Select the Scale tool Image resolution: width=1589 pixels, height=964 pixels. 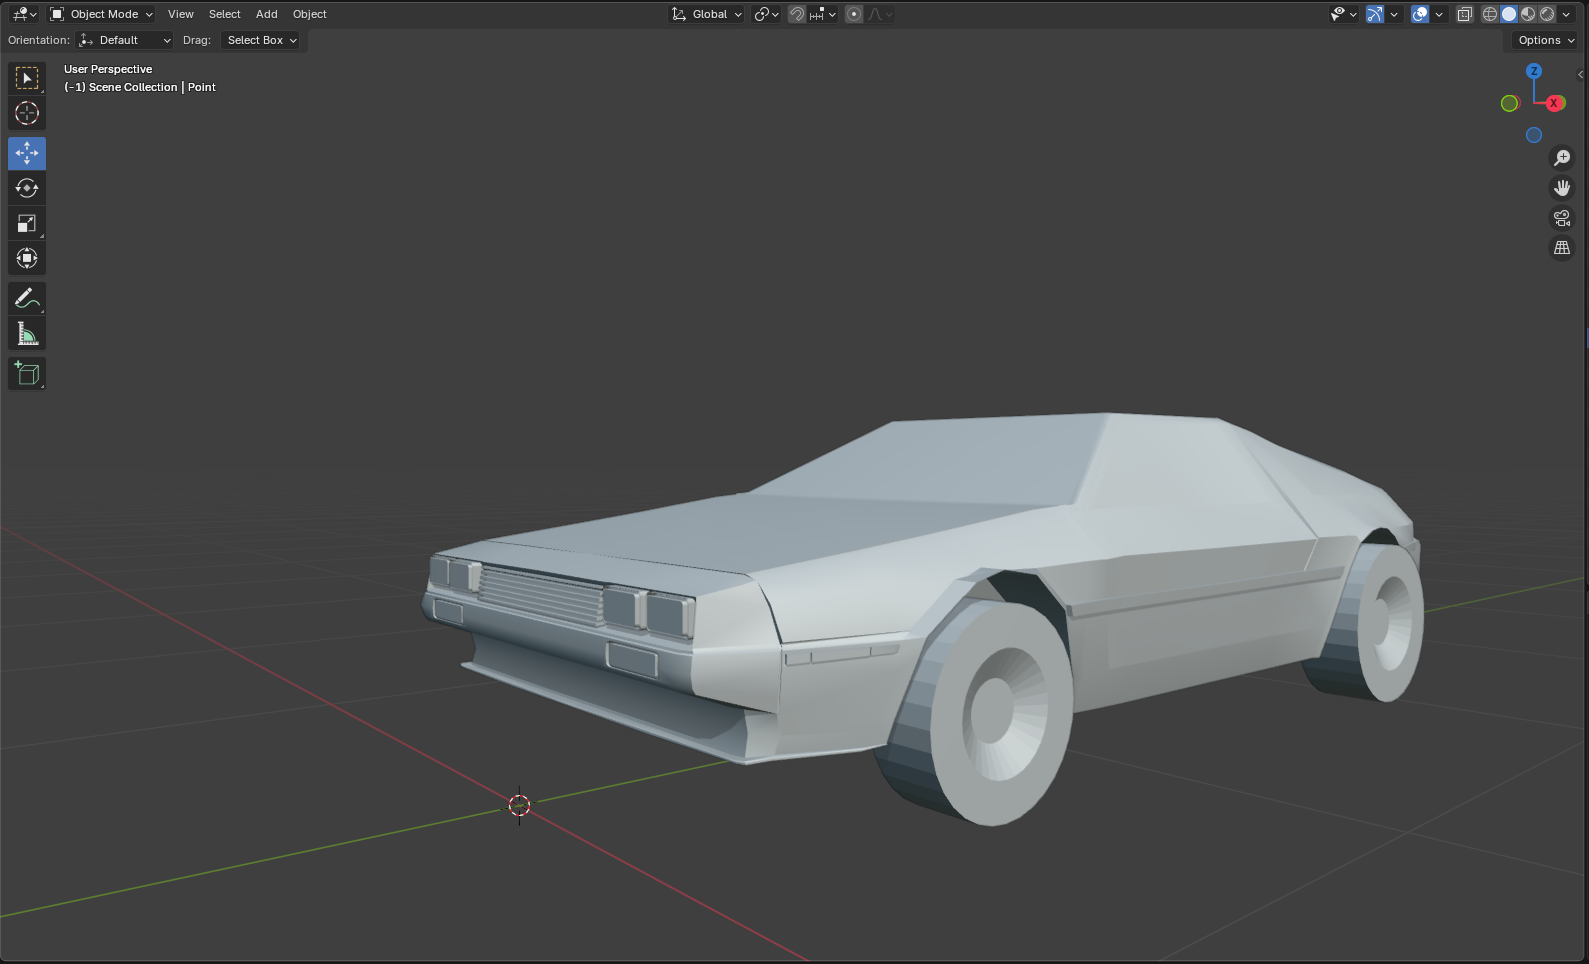[x=27, y=223]
